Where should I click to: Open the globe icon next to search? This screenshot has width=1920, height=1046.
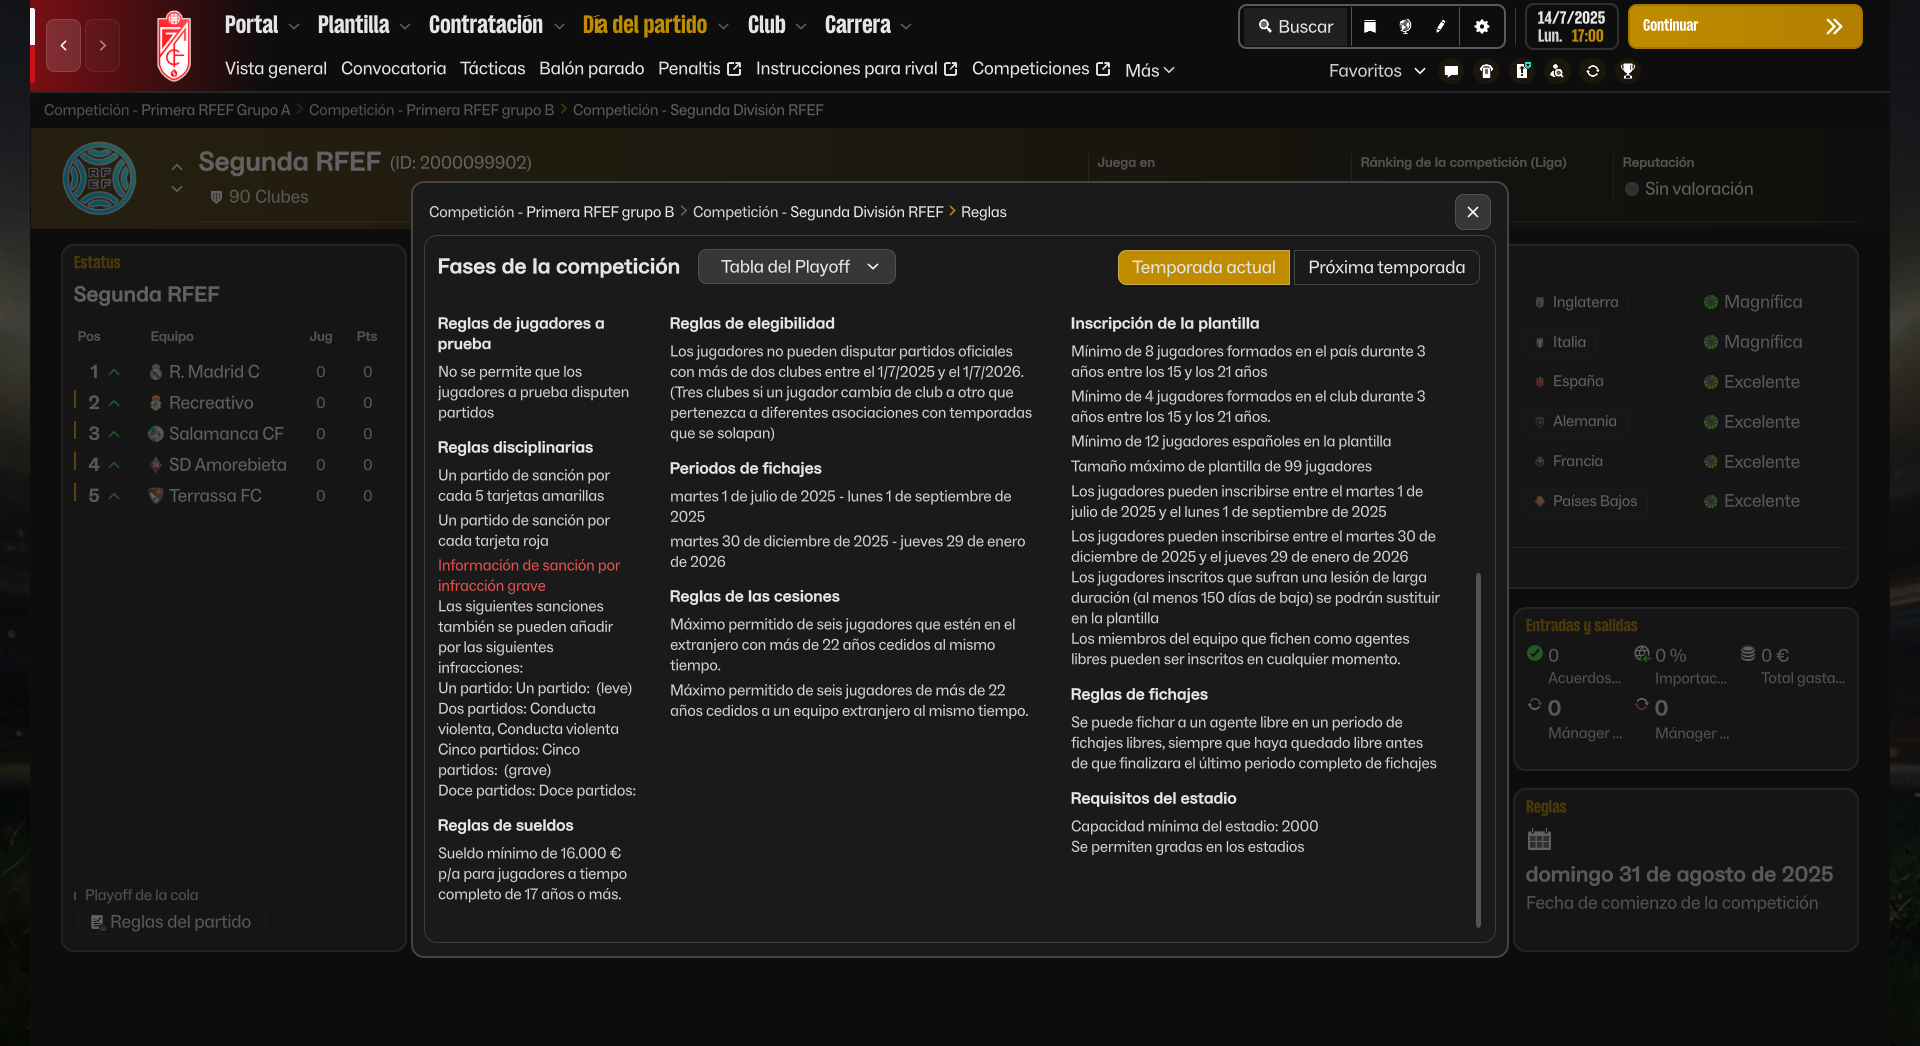pos(1405,27)
